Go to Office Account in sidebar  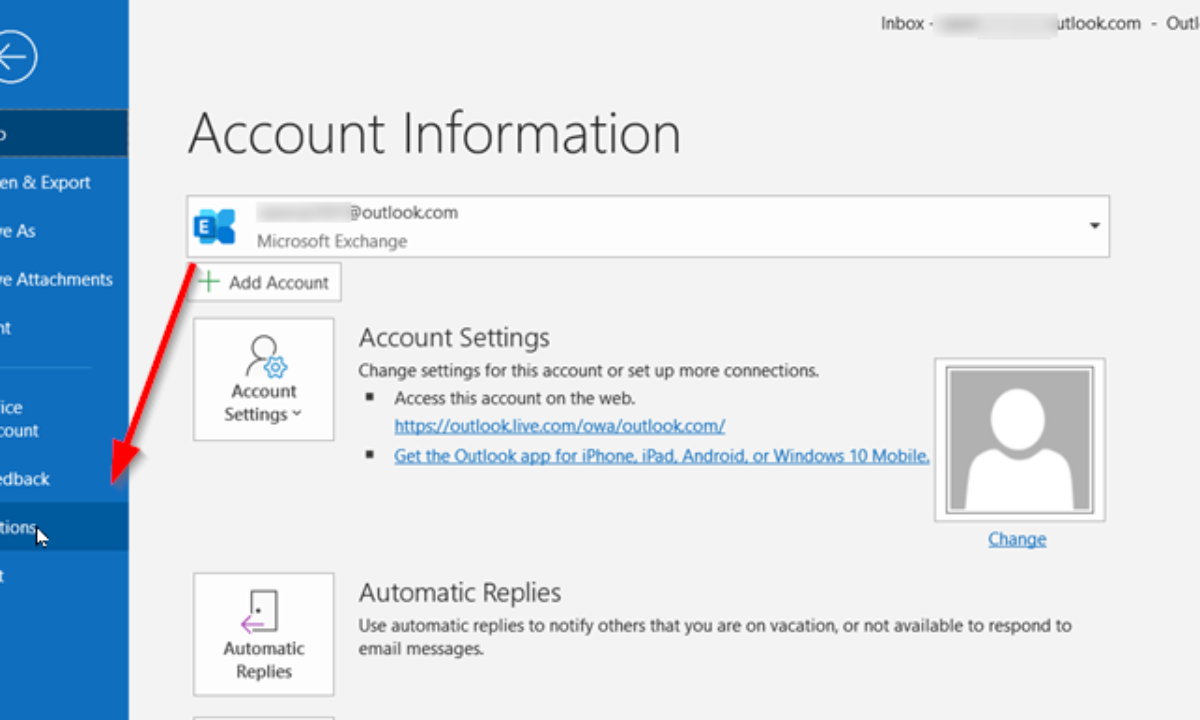click(22, 419)
